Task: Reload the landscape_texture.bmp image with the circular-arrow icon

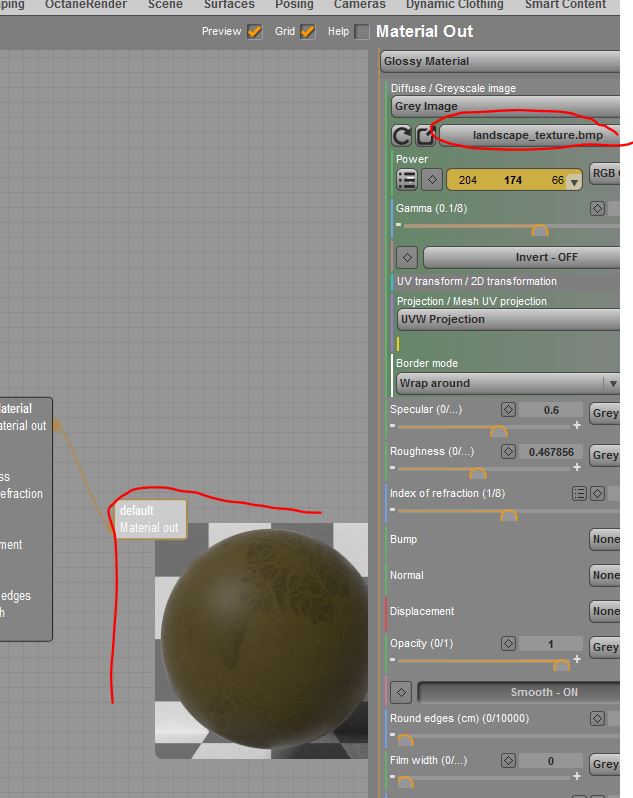Action: click(x=401, y=135)
